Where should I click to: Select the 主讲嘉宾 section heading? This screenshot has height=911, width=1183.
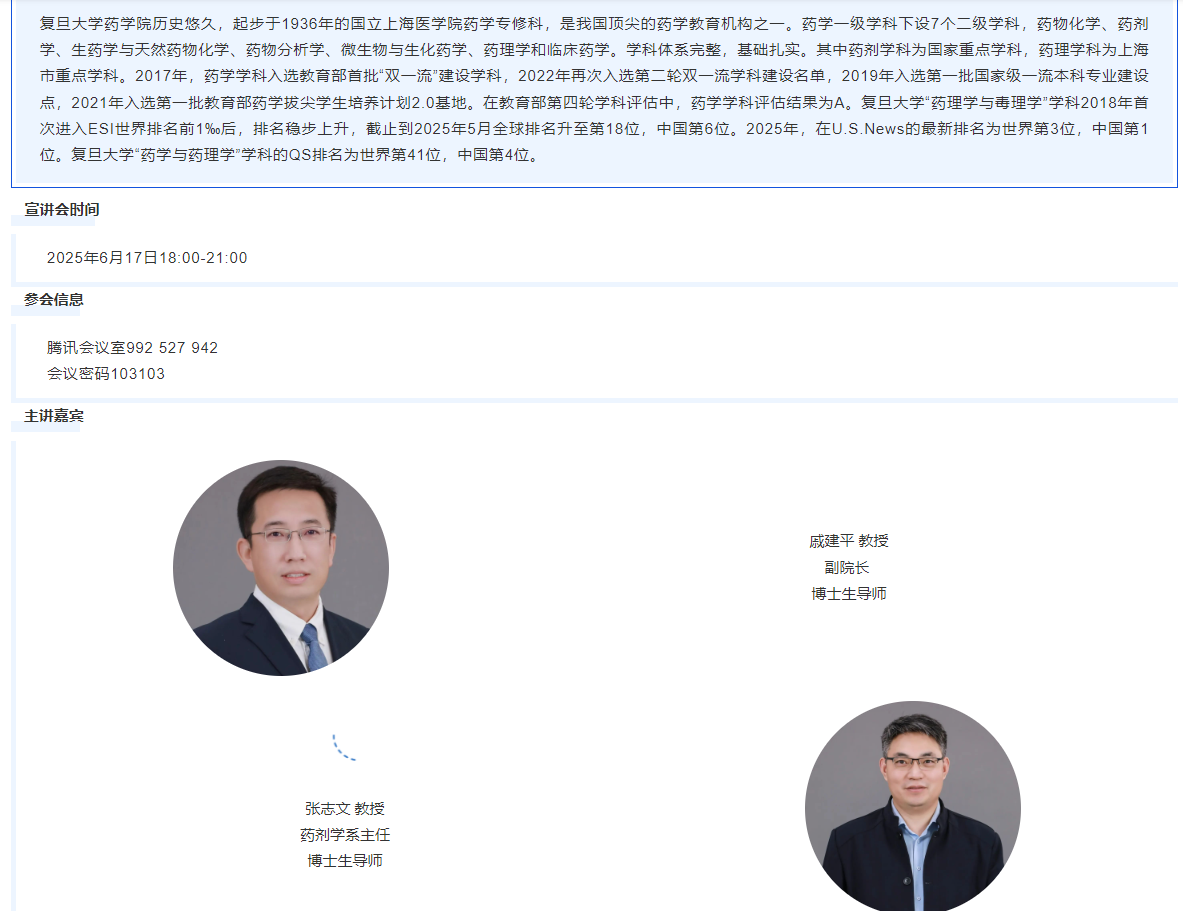click(x=54, y=416)
